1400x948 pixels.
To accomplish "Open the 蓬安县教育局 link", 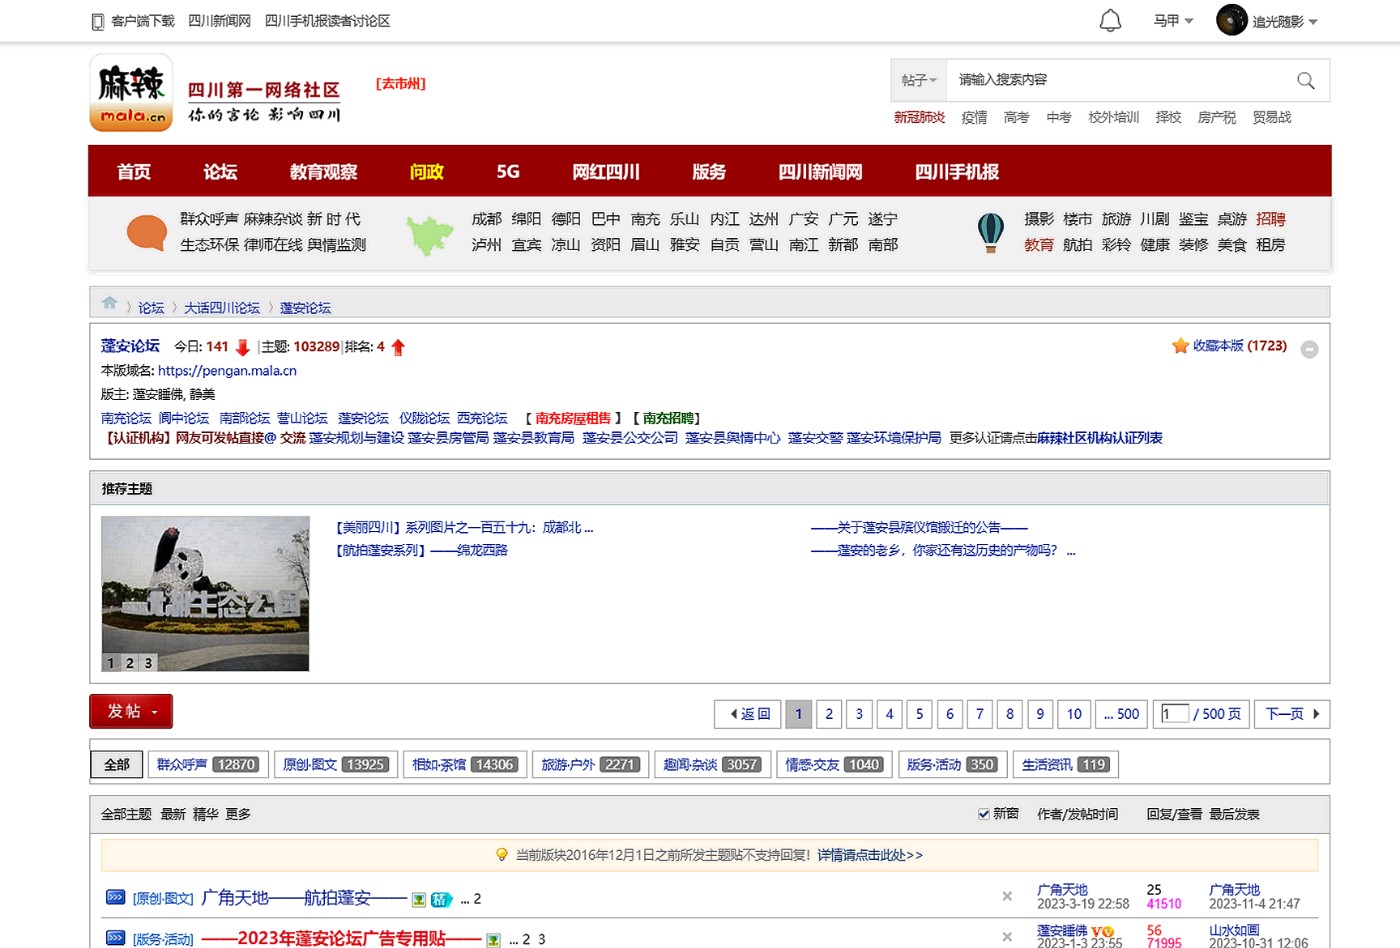I will click(x=534, y=438).
